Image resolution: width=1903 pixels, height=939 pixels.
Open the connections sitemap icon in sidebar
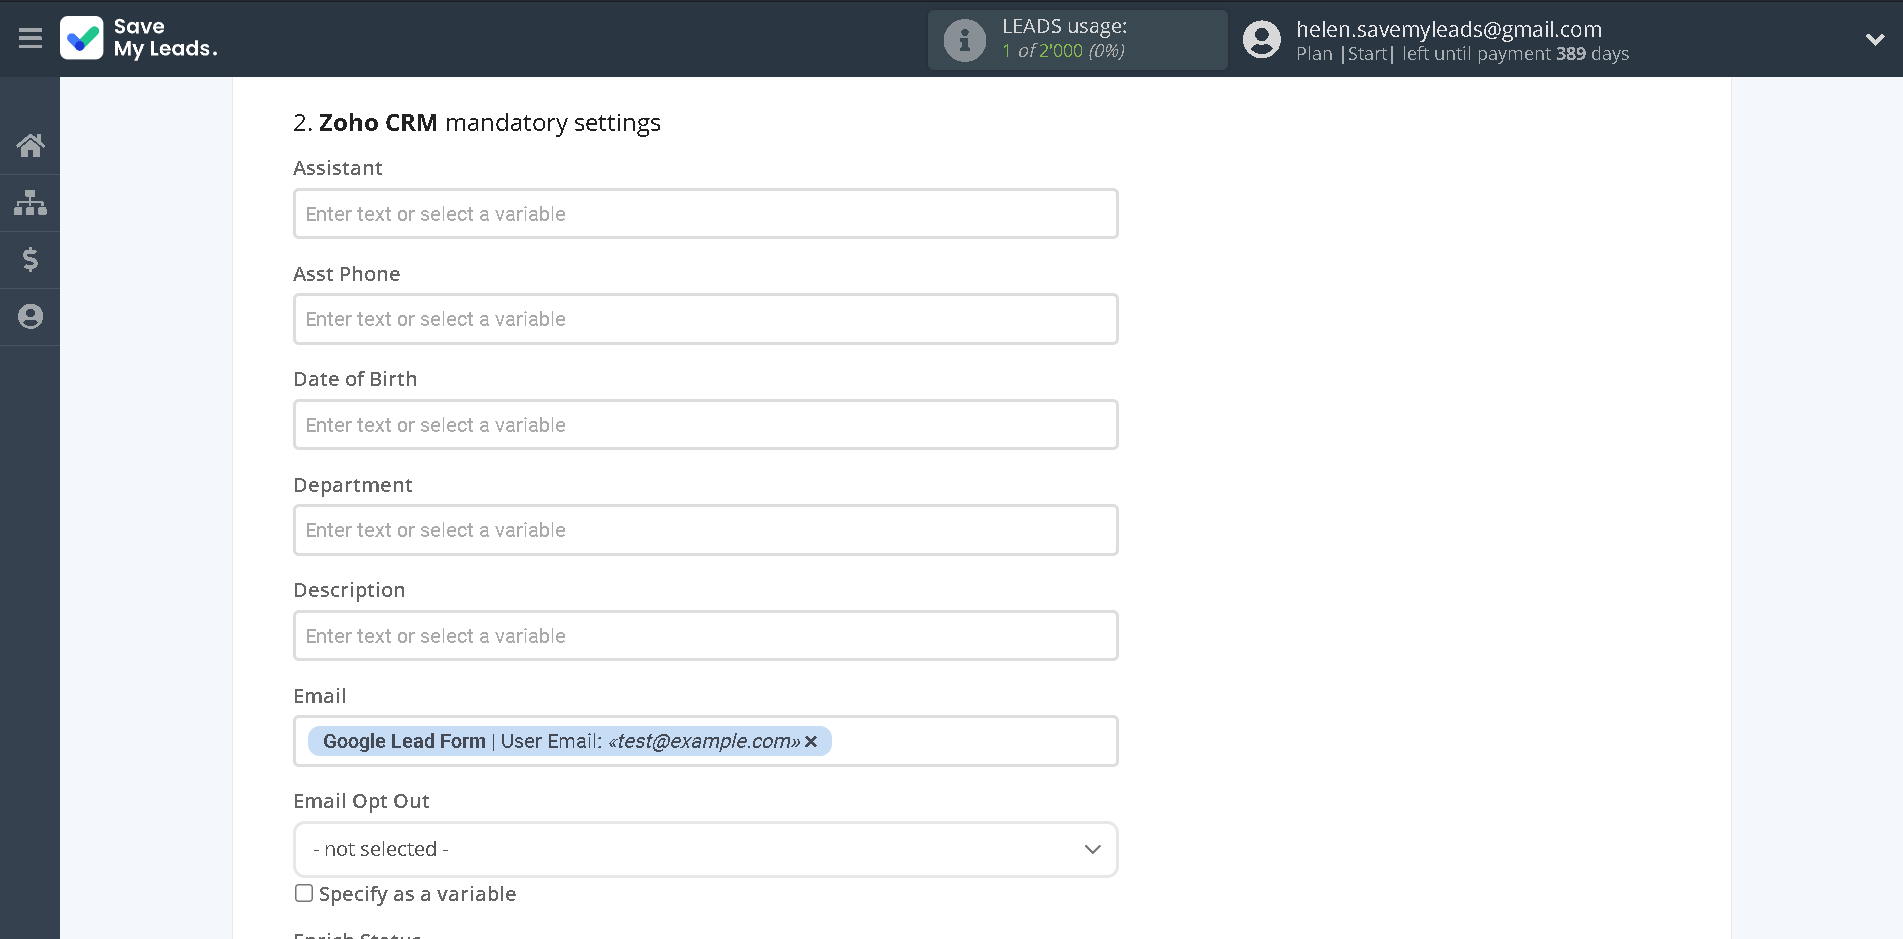(30, 203)
